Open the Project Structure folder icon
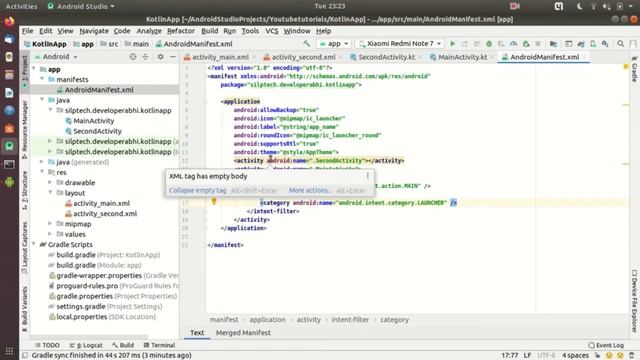 553,44
